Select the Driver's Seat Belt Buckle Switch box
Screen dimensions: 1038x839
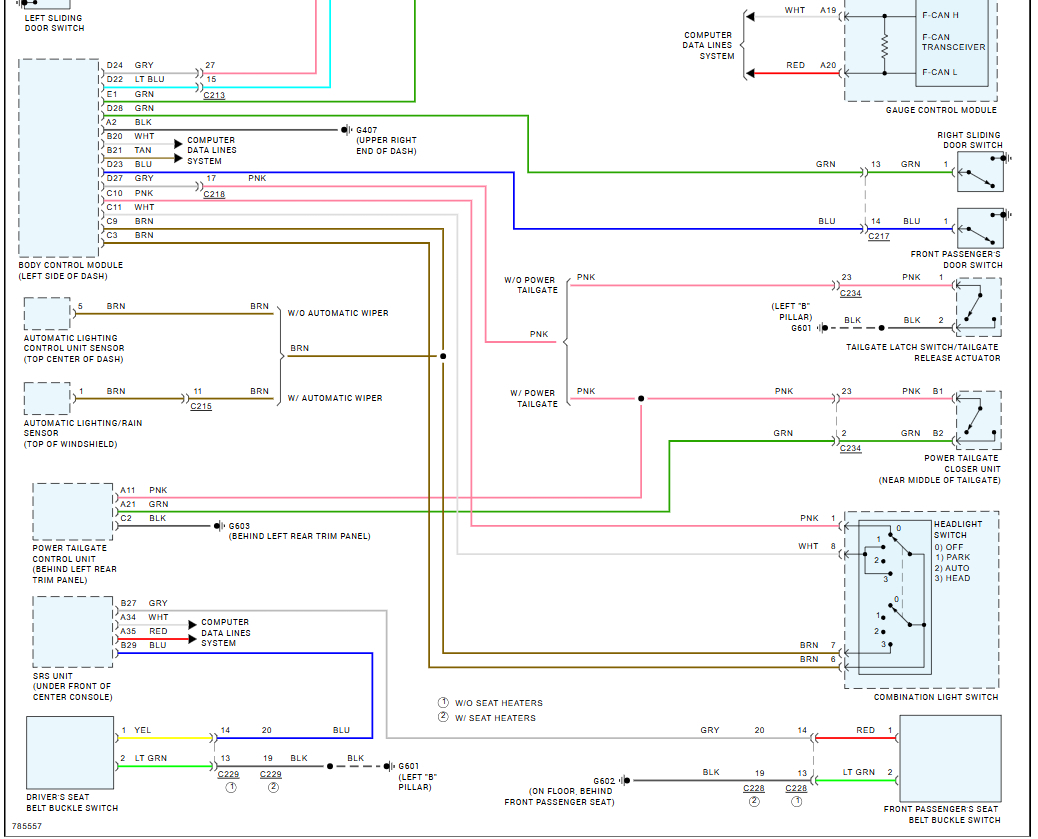pyautogui.click(x=70, y=753)
